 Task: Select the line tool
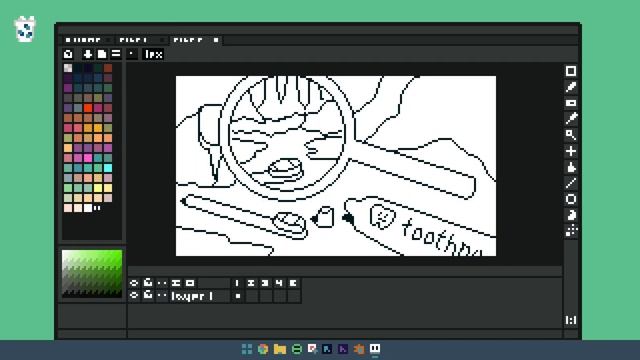[x=571, y=183]
